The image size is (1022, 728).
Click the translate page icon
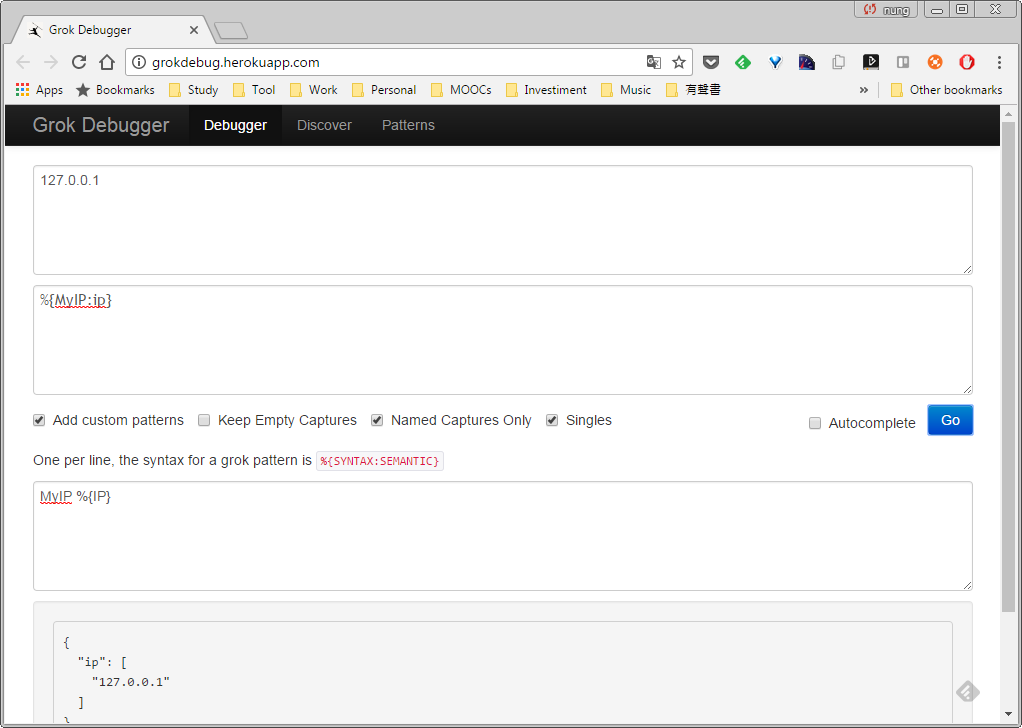coord(653,63)
